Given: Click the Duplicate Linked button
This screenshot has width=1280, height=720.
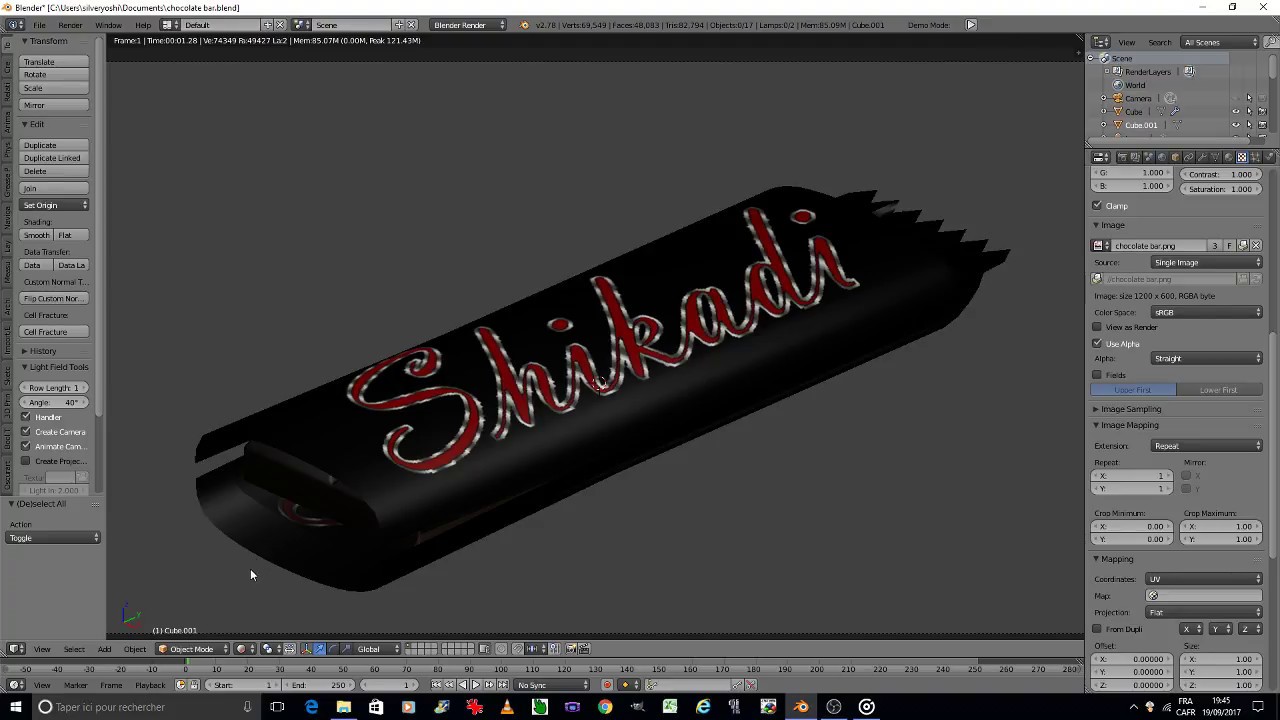Looking at the screenshot, I should click(x=55, y=158).
